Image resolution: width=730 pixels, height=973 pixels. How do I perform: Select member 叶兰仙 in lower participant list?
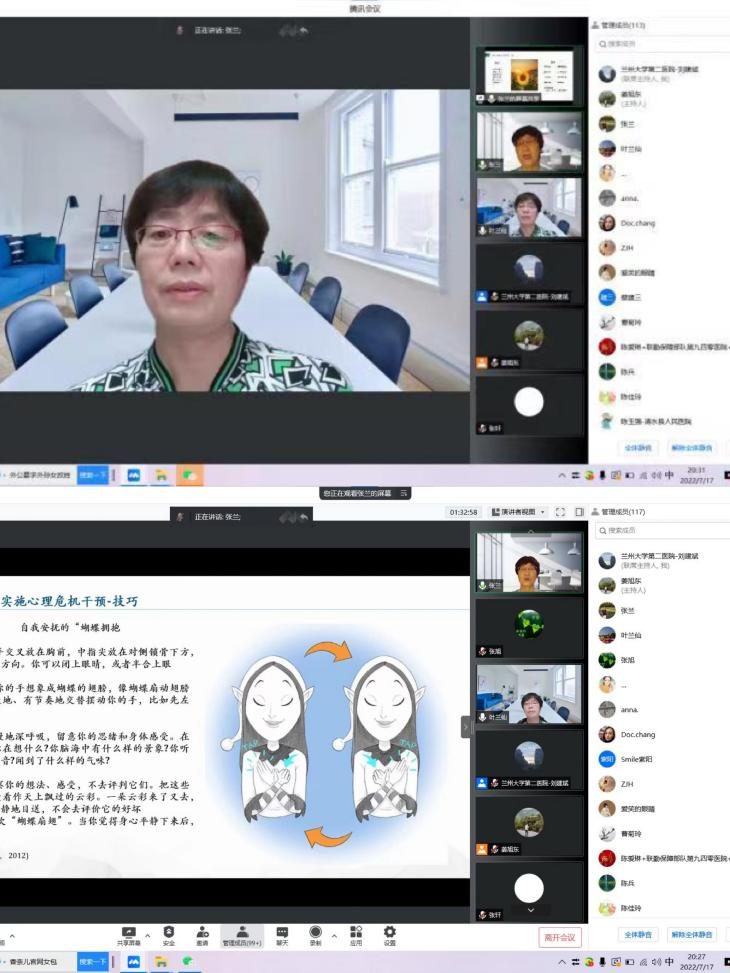click(x=629, y=634)
